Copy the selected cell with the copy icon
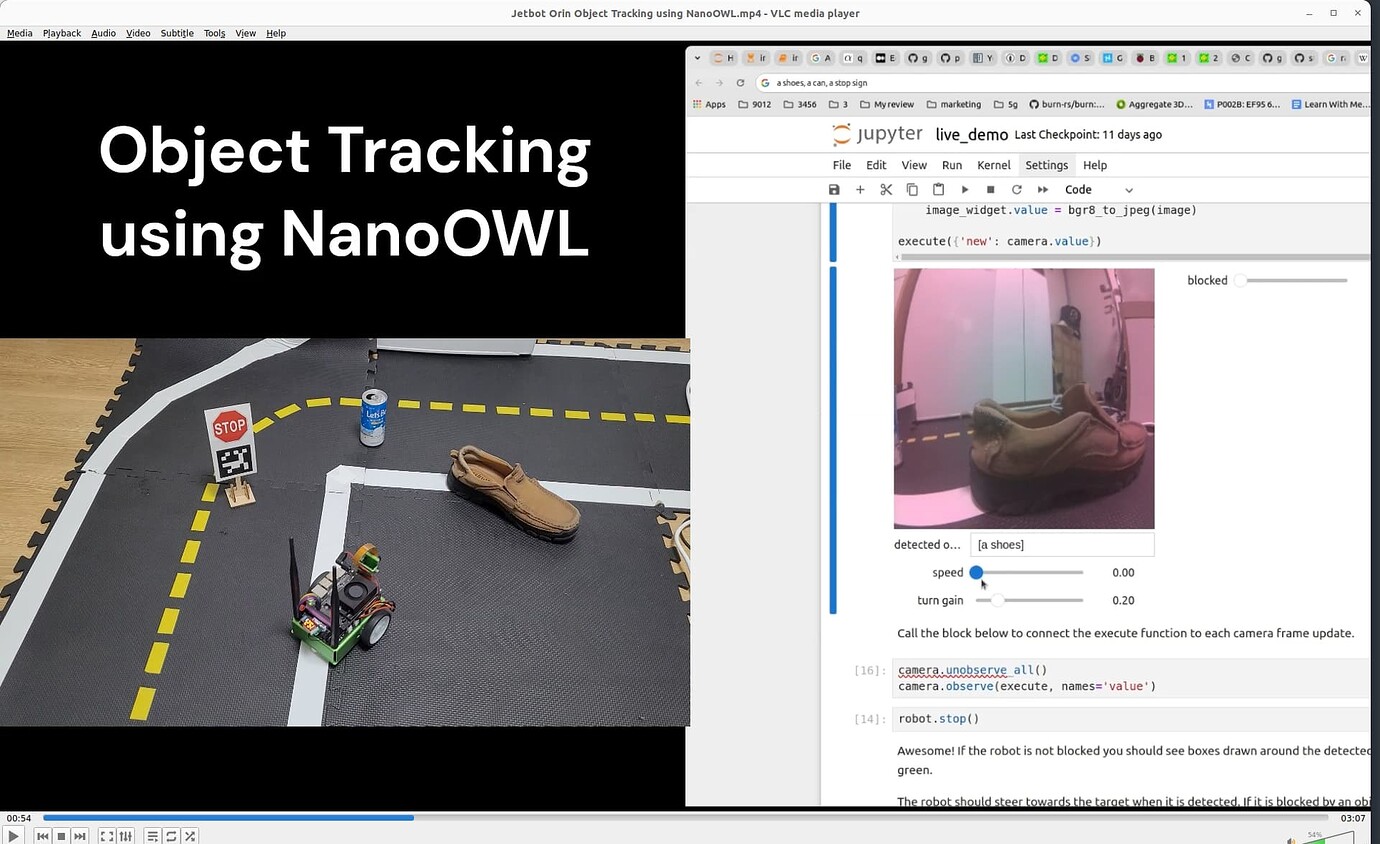Image resolution: width=1380 pixels, height=844 pixels. (912, 189)
